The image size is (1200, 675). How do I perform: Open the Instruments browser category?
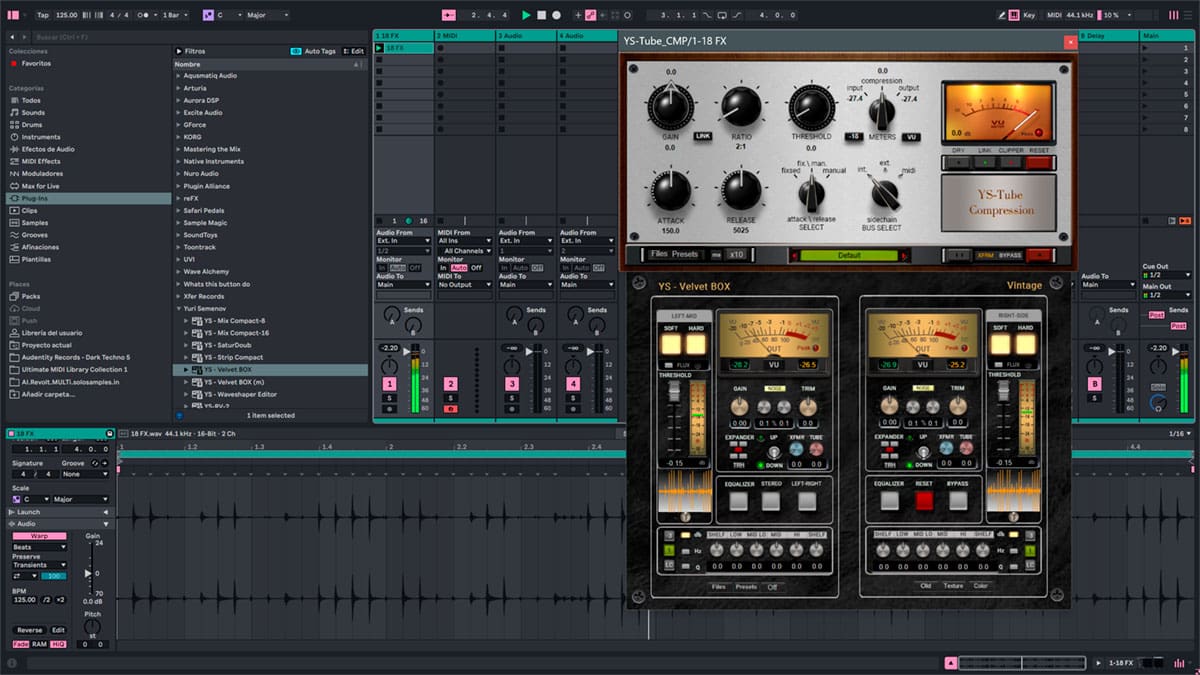click(41, 137)
